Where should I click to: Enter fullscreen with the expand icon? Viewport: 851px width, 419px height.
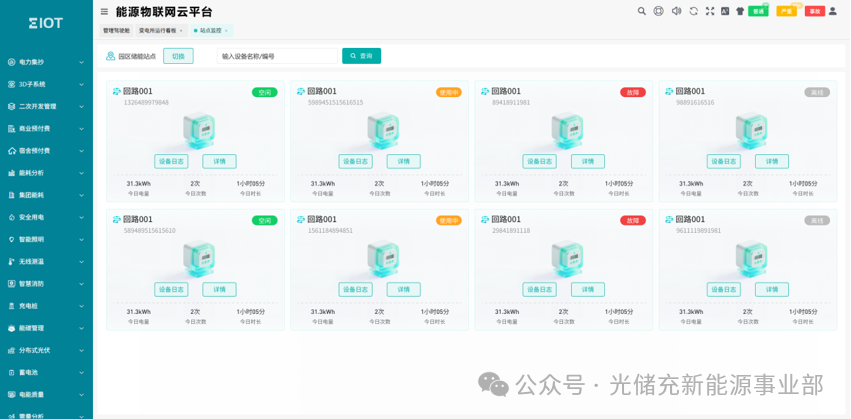click(x=710, y=11)
